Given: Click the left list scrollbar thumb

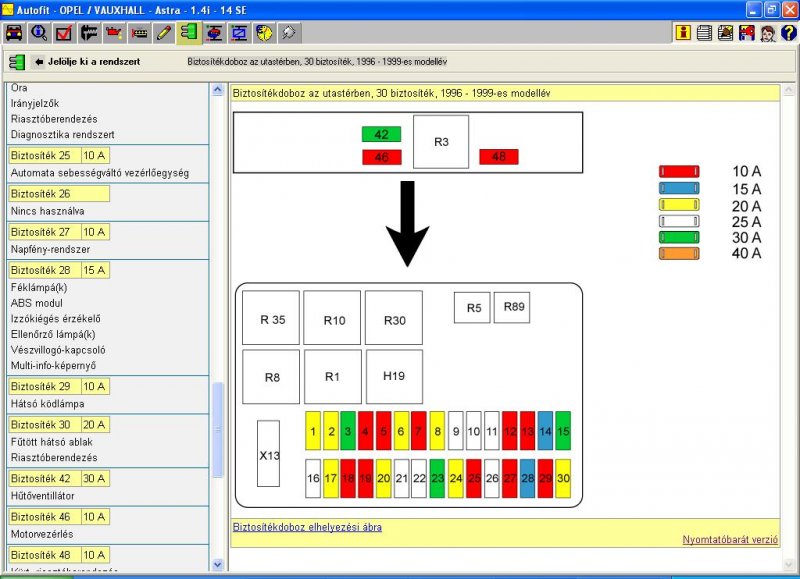Looking at the screenshot, I should 217,430.
